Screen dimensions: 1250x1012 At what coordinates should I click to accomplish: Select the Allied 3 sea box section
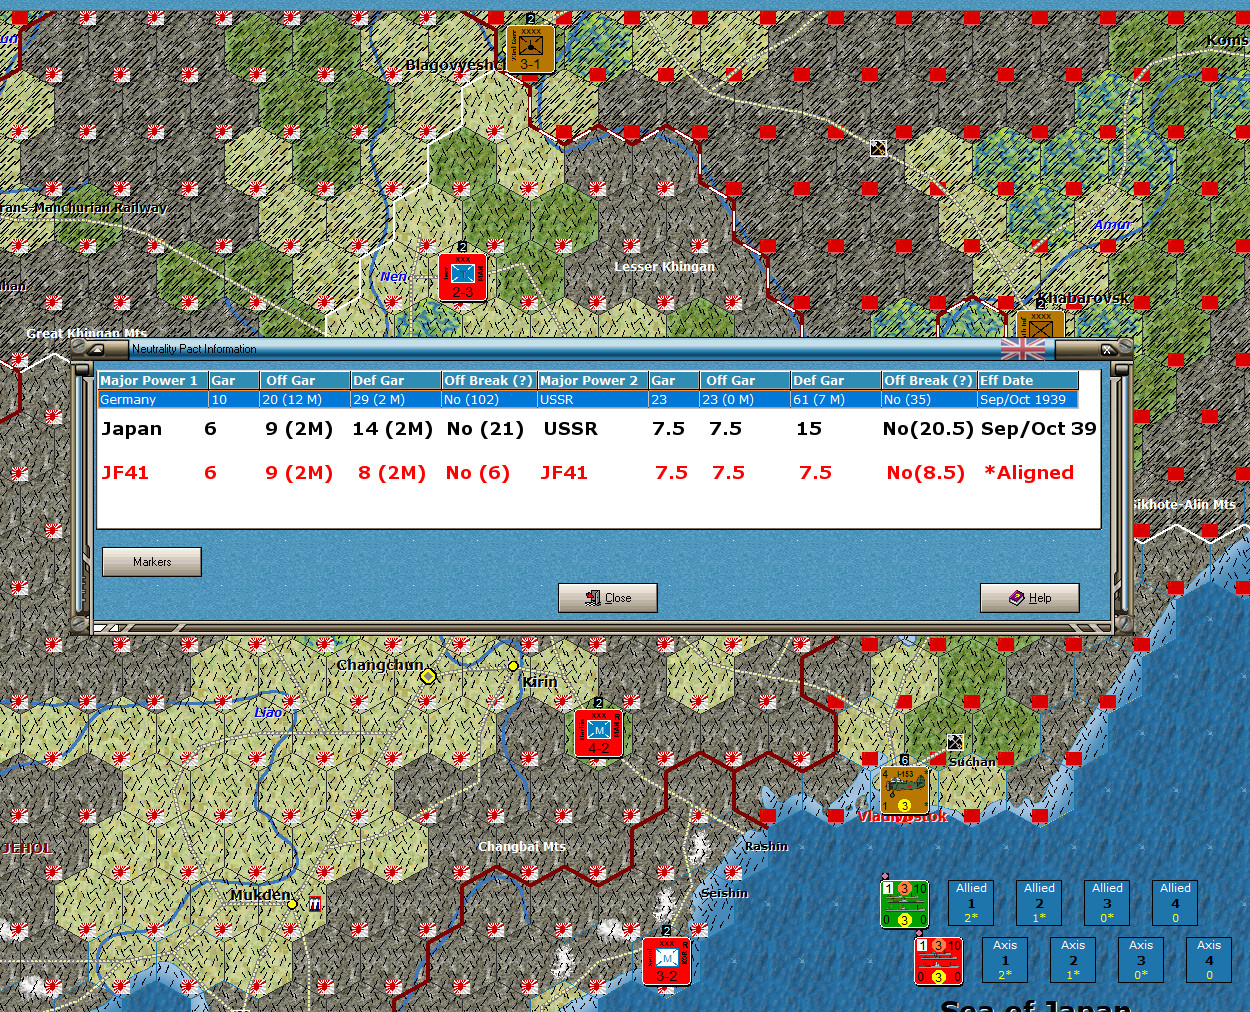(1107, 902)
